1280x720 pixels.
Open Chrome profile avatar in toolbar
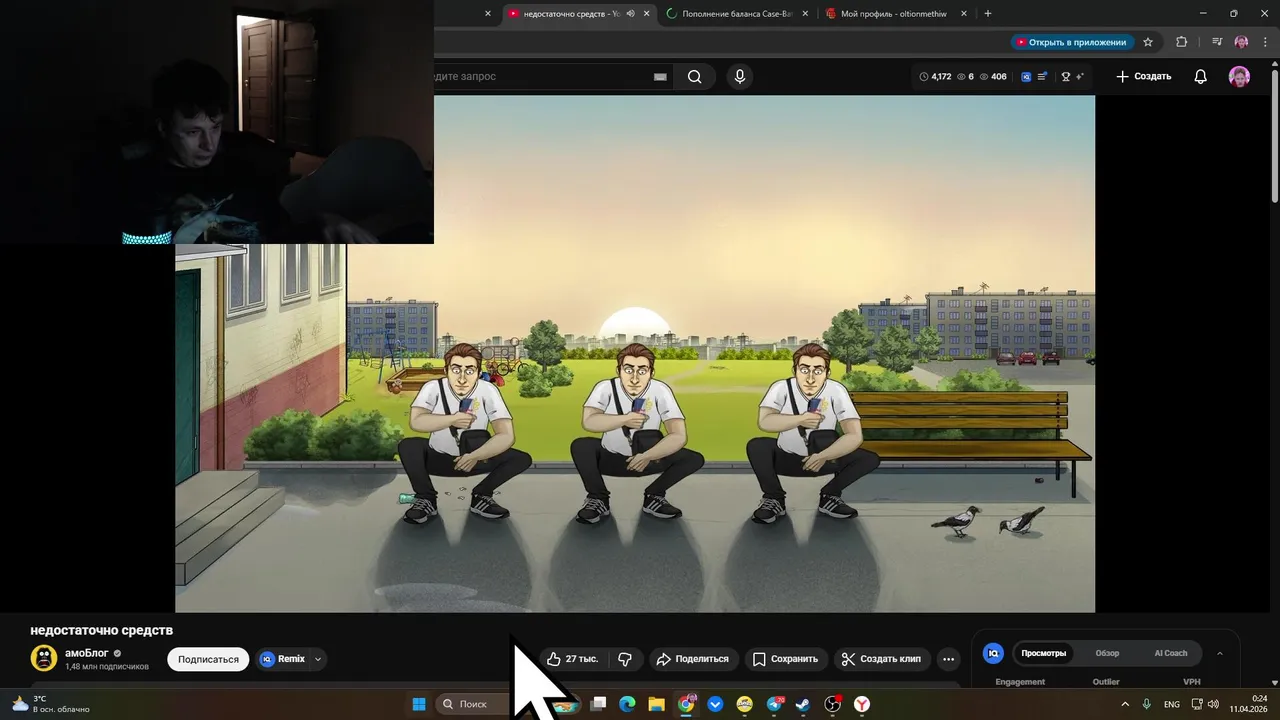pos(1241,42)
